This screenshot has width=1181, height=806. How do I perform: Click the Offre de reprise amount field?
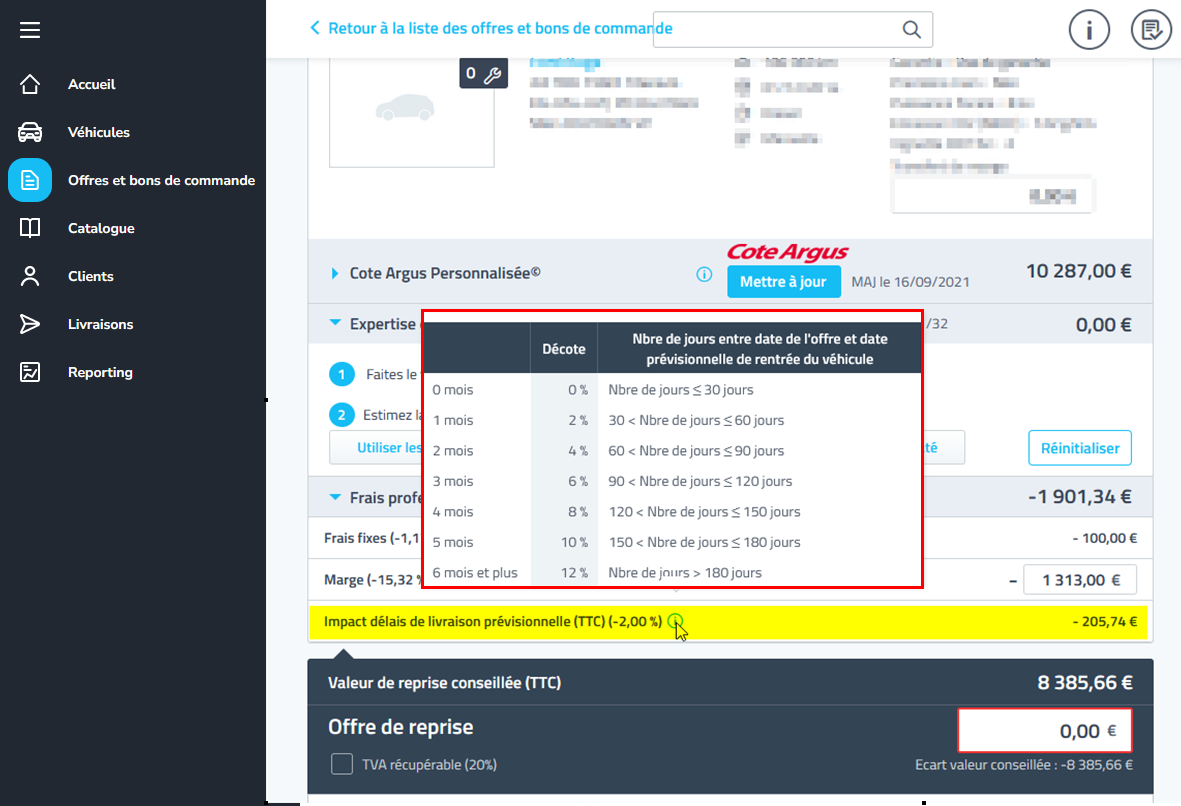1045,731
